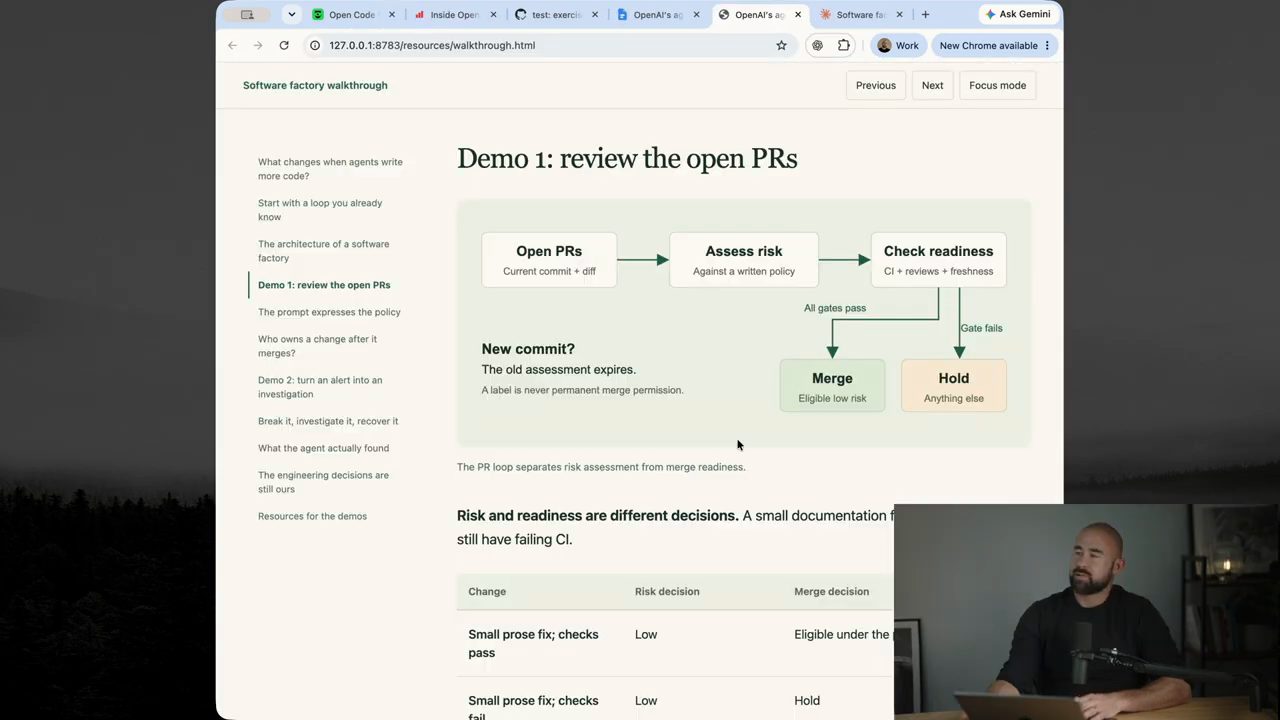Open Break it, investigate it, recover it
Image resolution: width=1280 pixels, height=720 pixels.
tap(328, 421)
